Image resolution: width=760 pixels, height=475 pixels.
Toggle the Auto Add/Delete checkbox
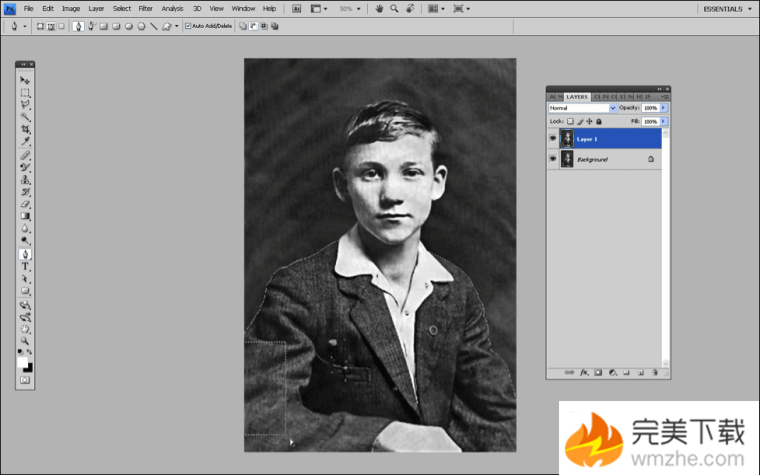point(187,26)
